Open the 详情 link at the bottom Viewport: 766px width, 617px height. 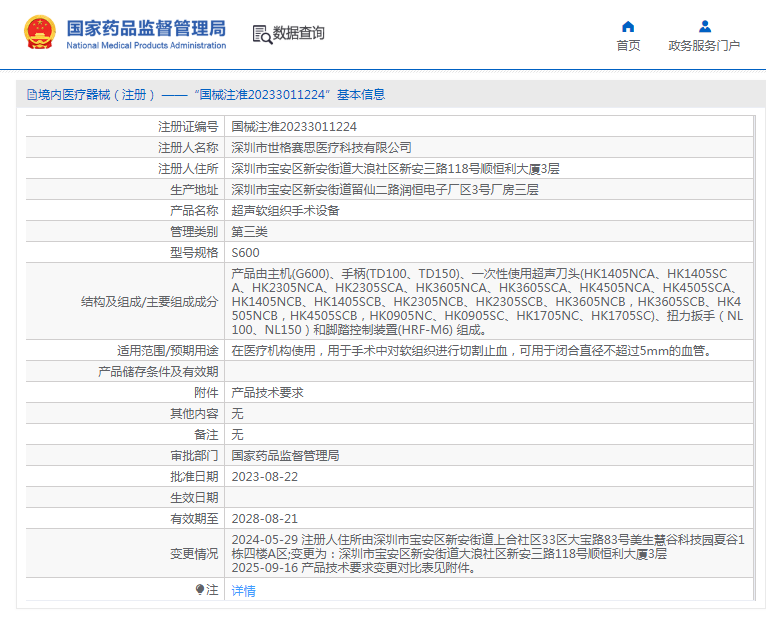[244, 591]
